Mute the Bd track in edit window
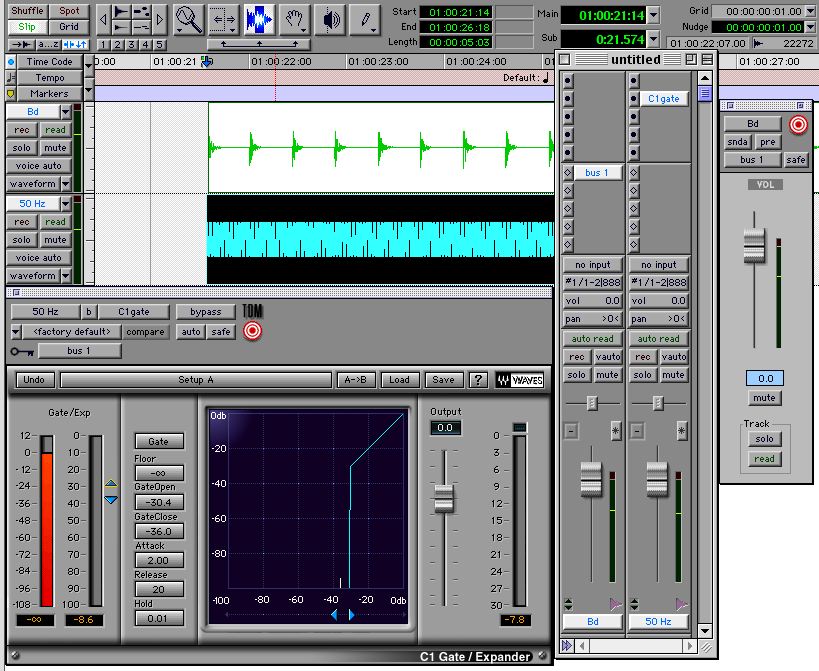 tap(55, 148)
